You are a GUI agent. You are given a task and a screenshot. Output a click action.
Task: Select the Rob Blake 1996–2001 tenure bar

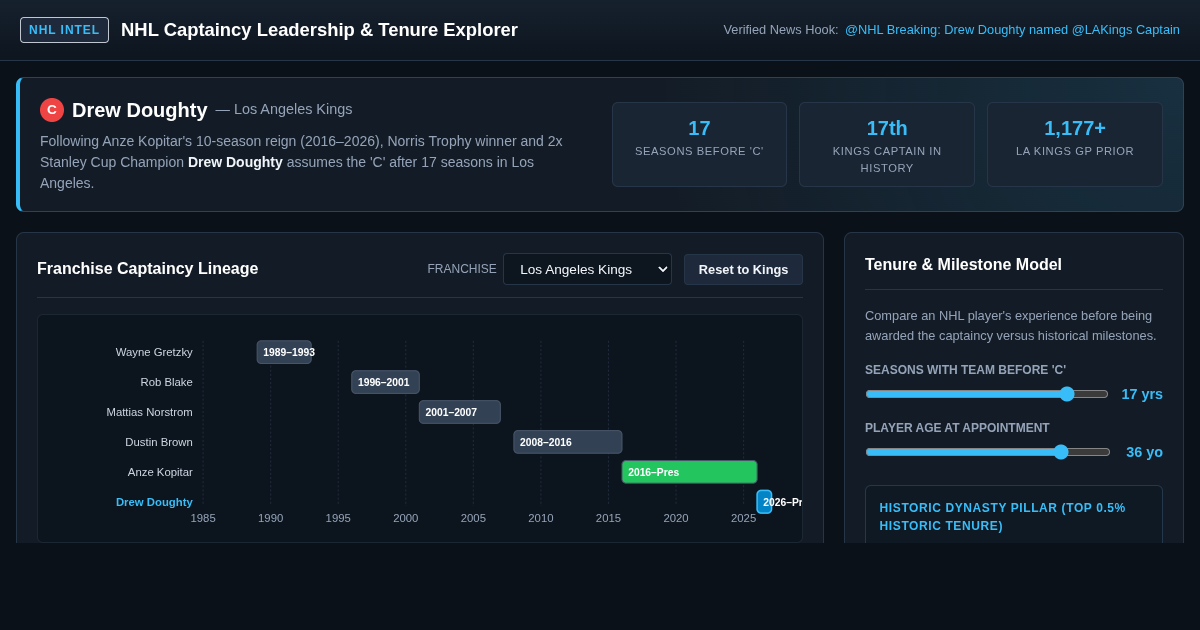tap(385, 382)
